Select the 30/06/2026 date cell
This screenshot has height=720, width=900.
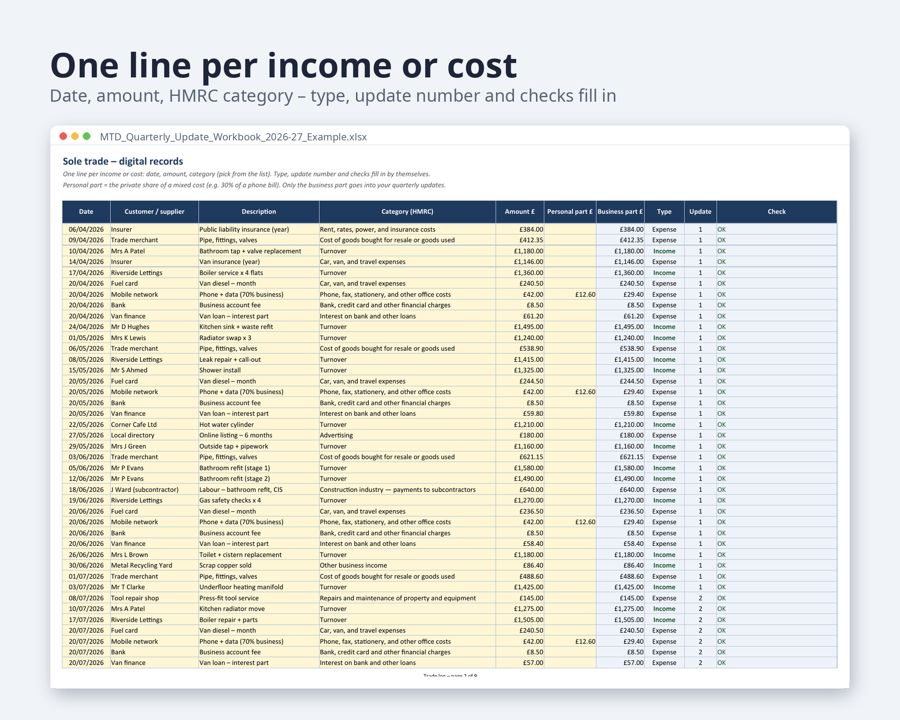(86, 566)
